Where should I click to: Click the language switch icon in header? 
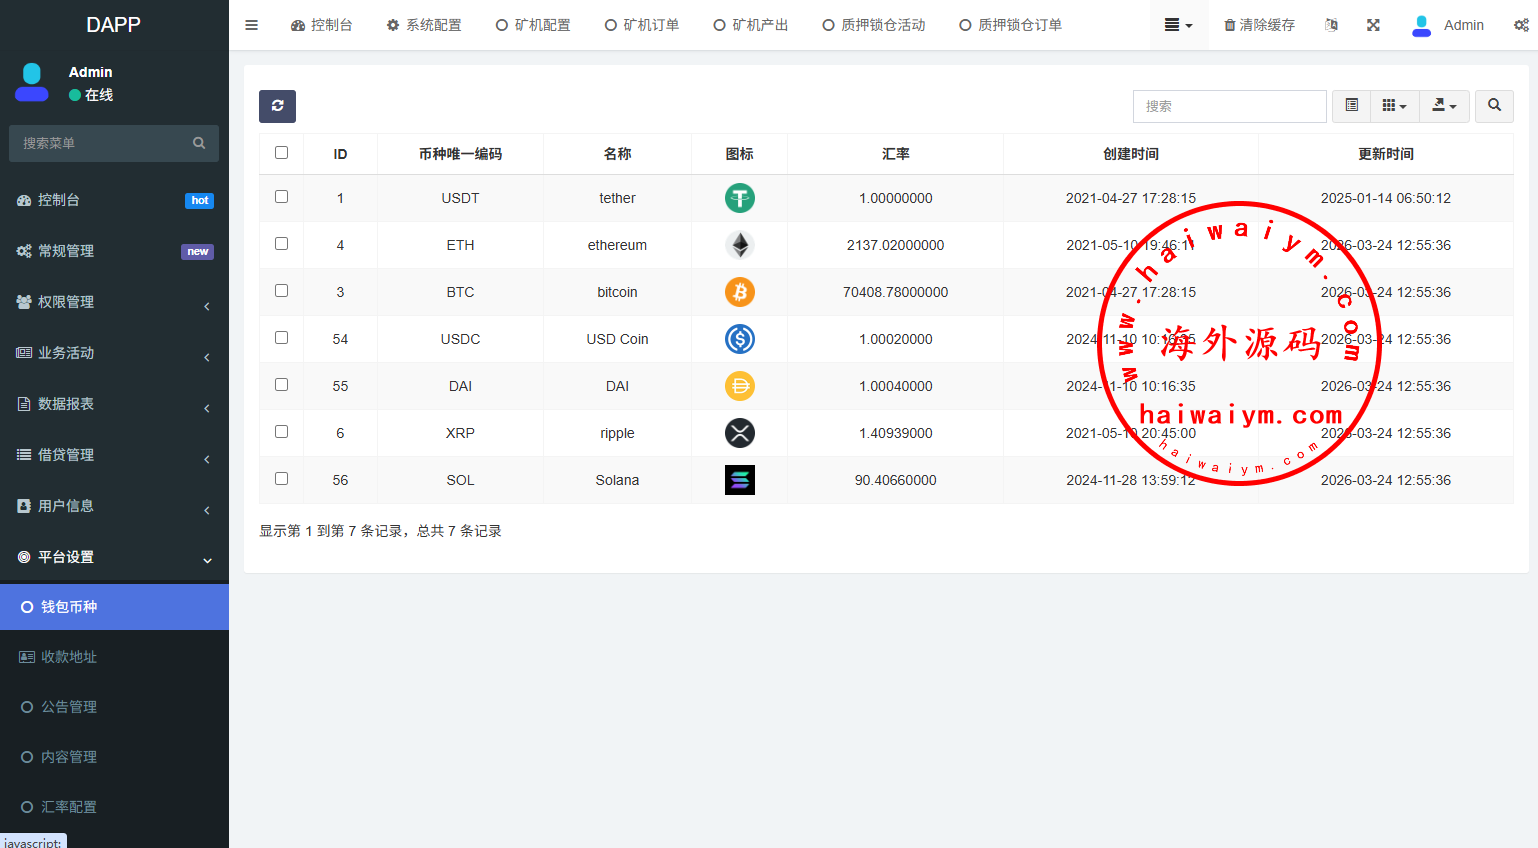pos(1331,25)
